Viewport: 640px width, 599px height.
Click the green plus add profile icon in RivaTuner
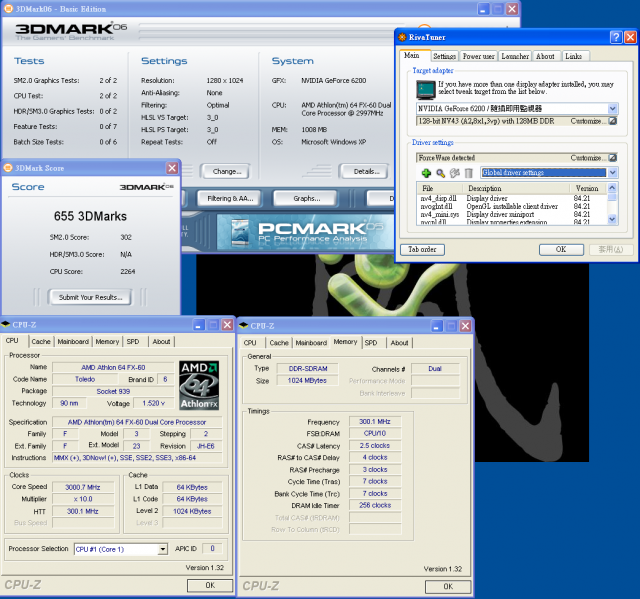pyautogui.click(x=426, y=173)
